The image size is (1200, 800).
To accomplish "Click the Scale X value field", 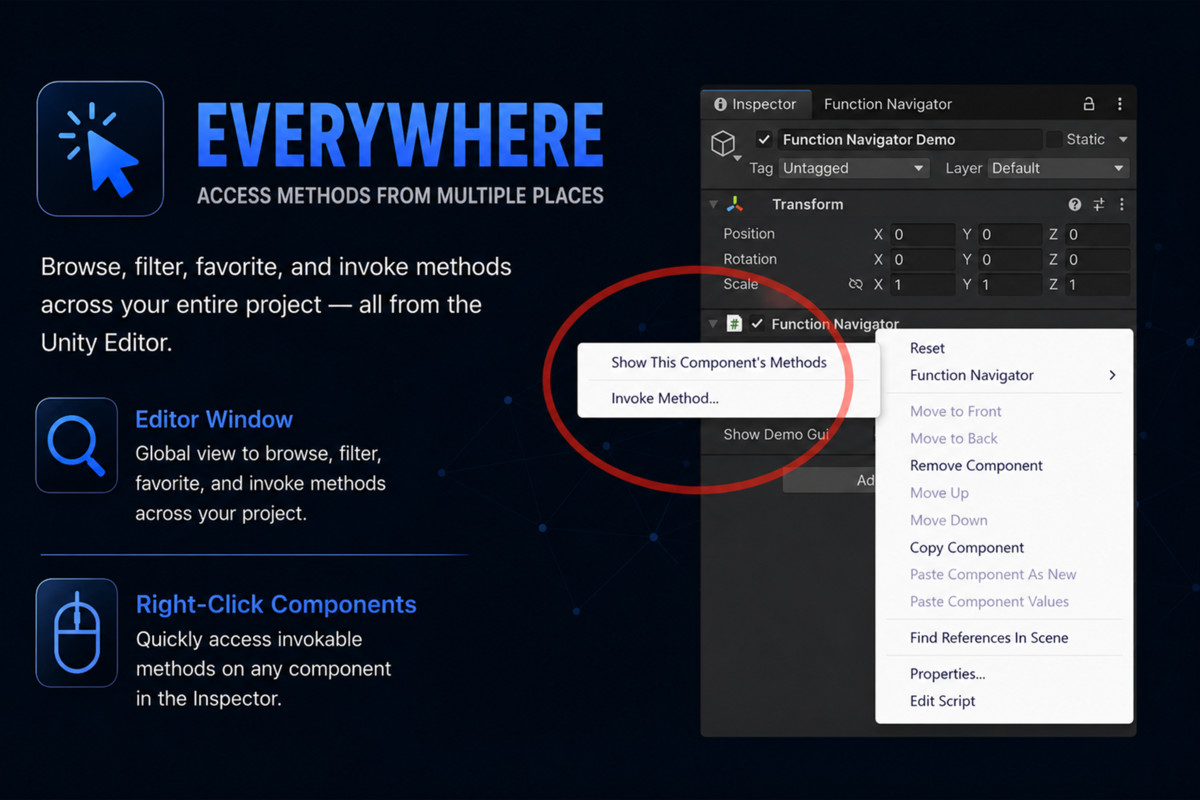I will click(x=922, y=285).
